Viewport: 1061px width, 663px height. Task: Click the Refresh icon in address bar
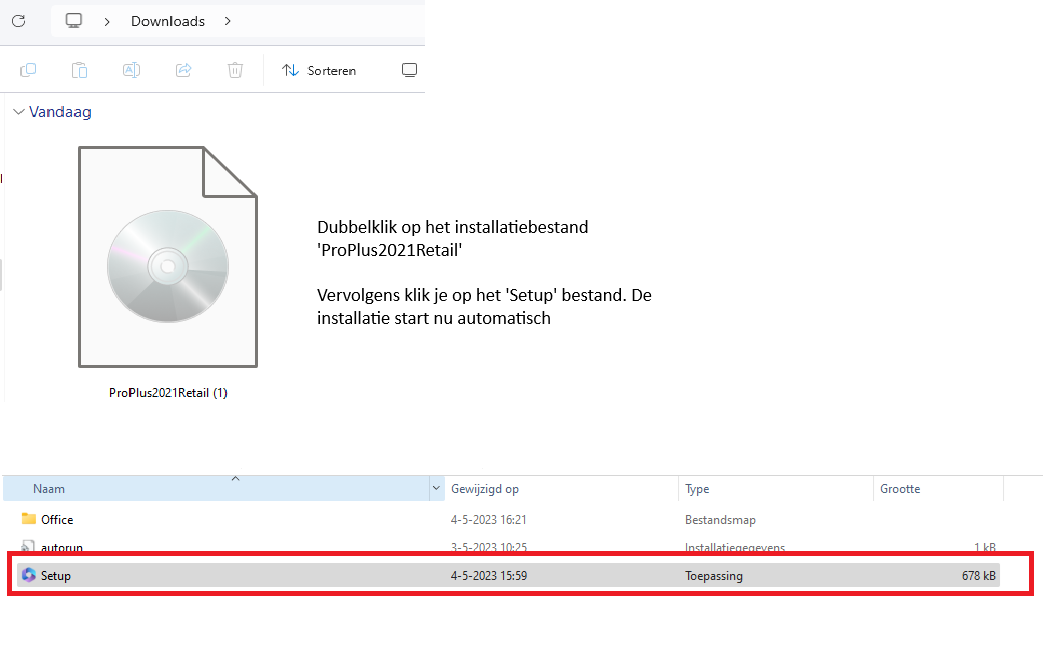pyautogui.click(x=18, y=21)
